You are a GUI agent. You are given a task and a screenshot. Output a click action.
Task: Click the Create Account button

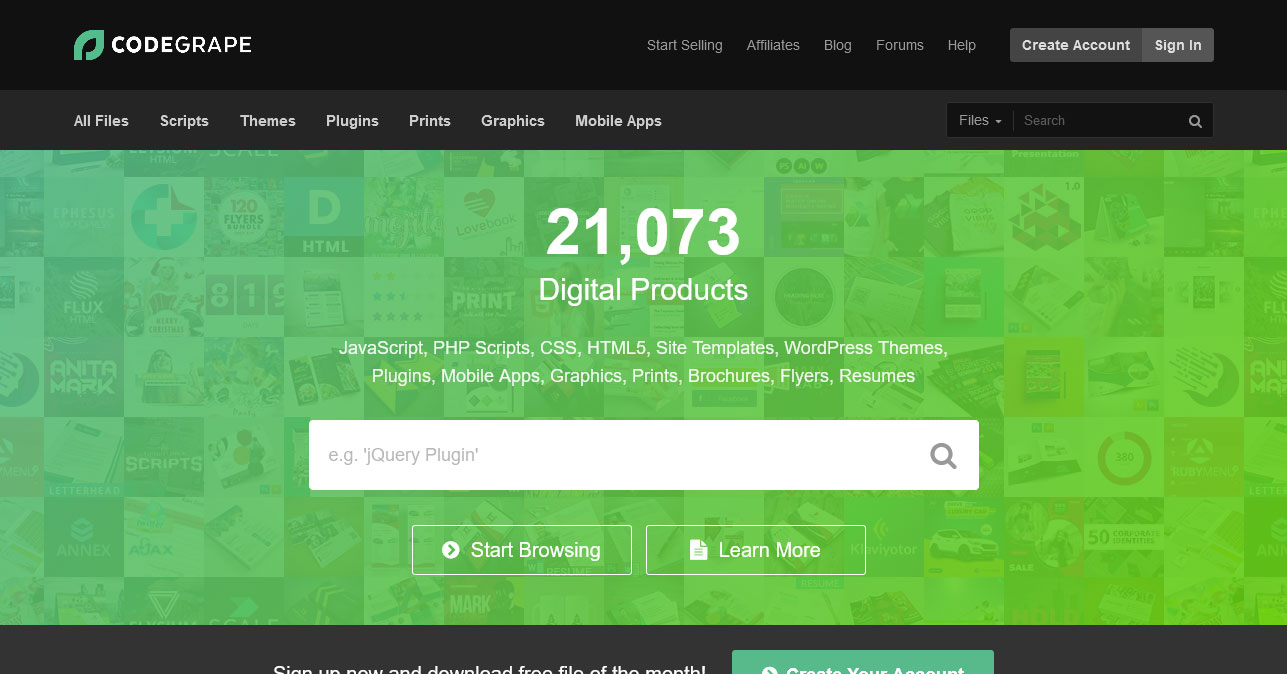pyautogui.click(x=1076, y=45)
